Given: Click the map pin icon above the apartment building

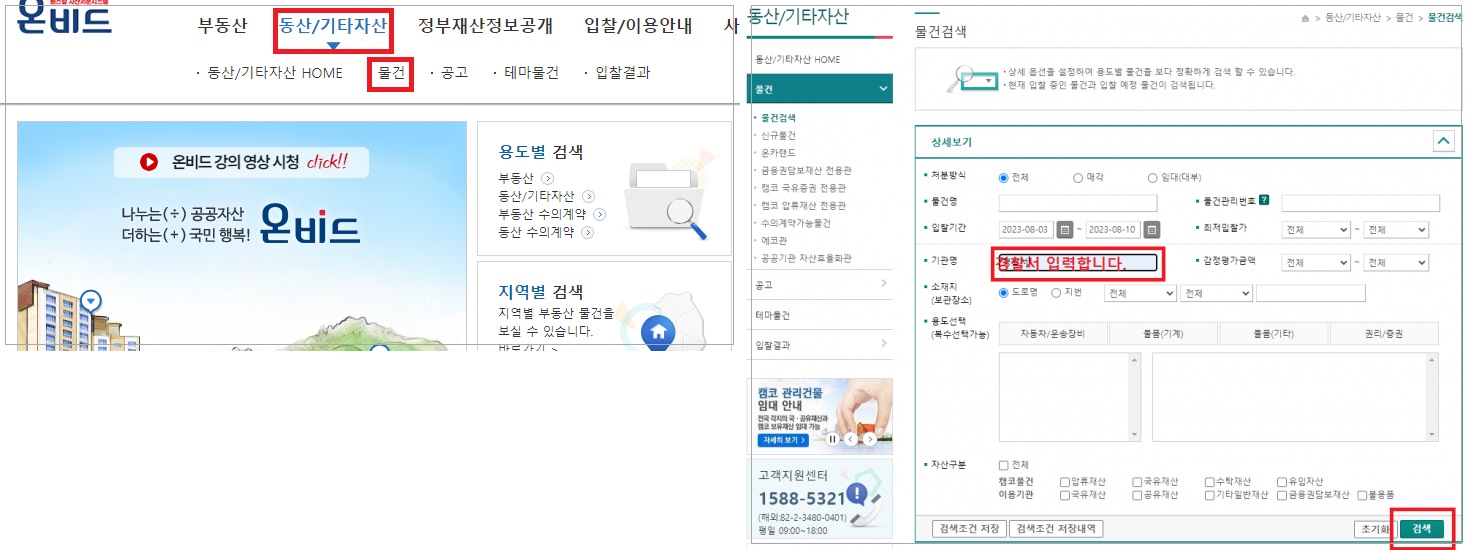Looking at the screenshot, I should [91, 300].
